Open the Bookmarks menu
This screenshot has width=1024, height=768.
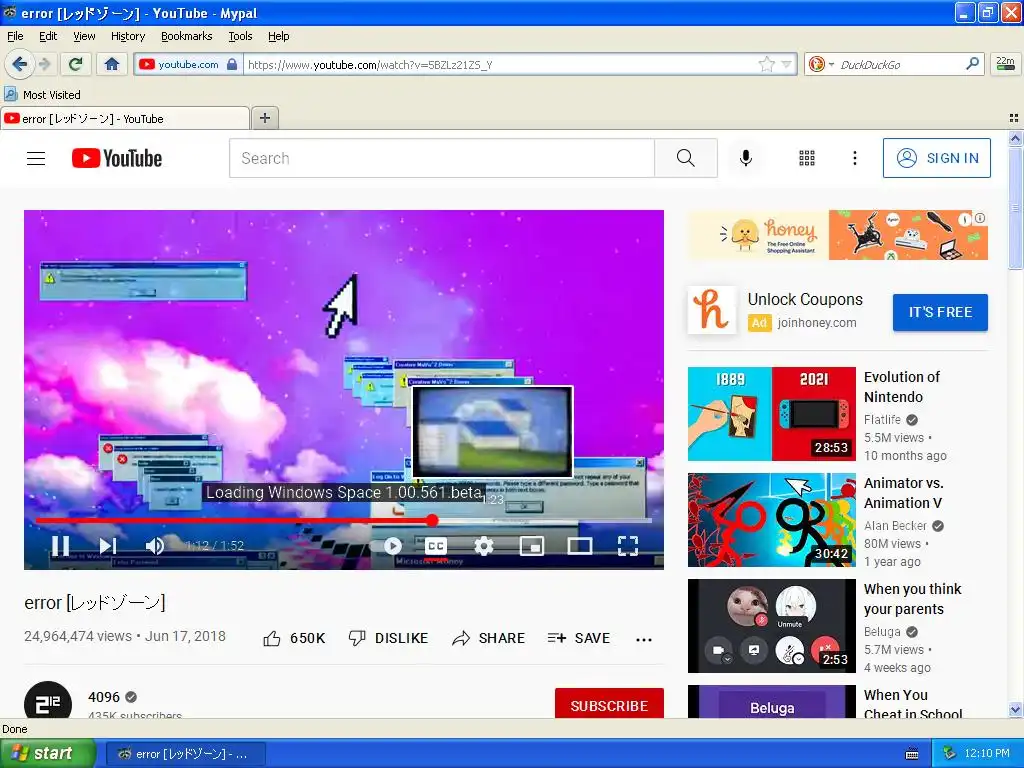pyautogui.click(x=187, y=36)
